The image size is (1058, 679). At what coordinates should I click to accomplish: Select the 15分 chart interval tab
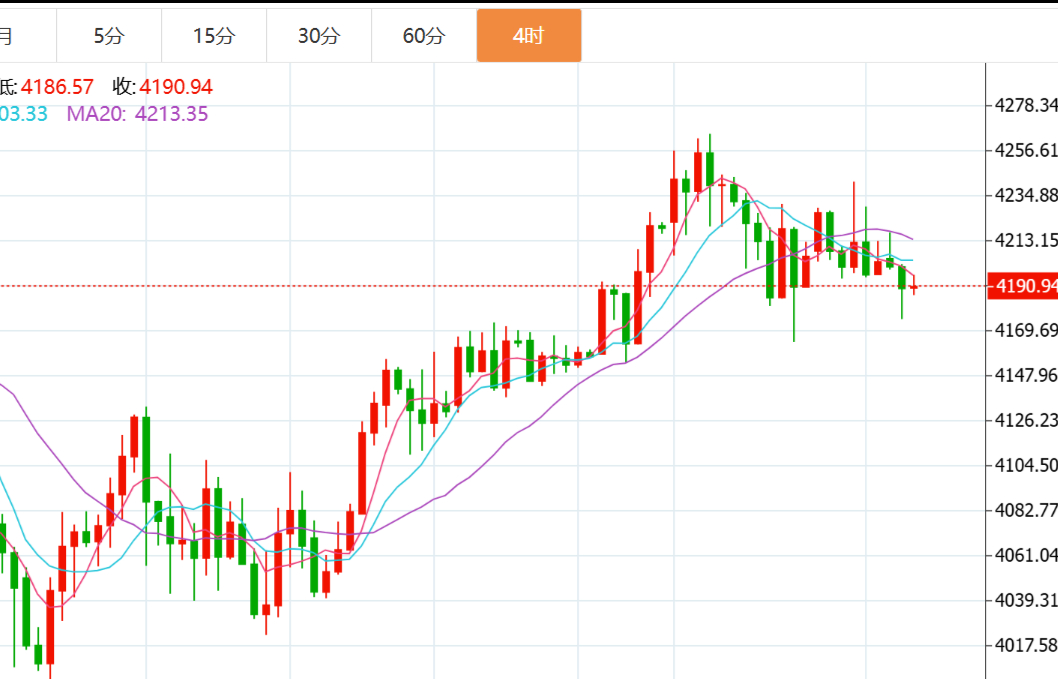point(214,36)
